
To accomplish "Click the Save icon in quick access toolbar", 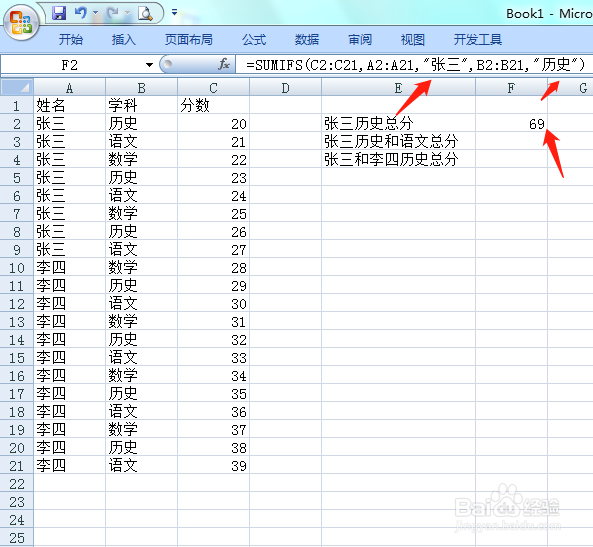I will 59,13.
